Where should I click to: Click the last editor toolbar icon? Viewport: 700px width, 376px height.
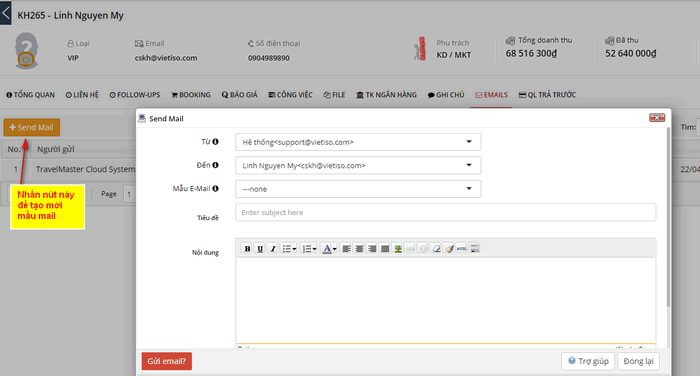[475, 249]
